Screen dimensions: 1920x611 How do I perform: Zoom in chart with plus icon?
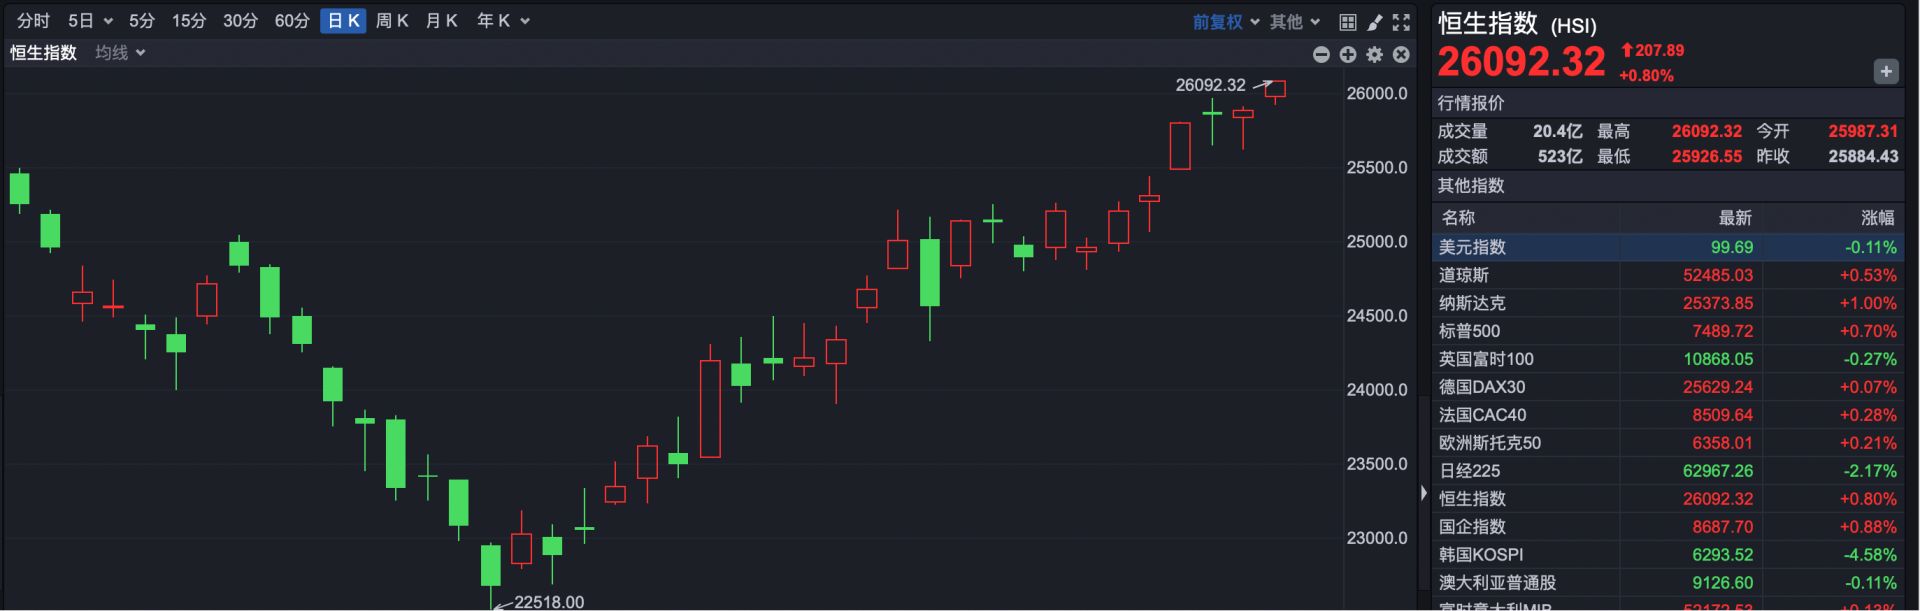[1348, 54]
